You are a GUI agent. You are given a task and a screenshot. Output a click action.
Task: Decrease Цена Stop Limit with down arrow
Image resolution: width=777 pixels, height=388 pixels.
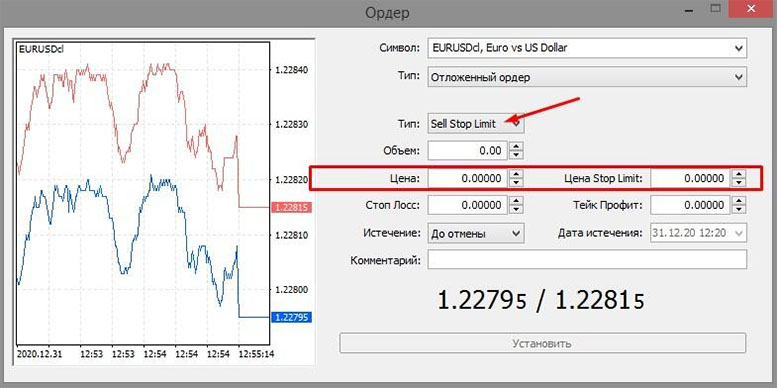[739, 183]
